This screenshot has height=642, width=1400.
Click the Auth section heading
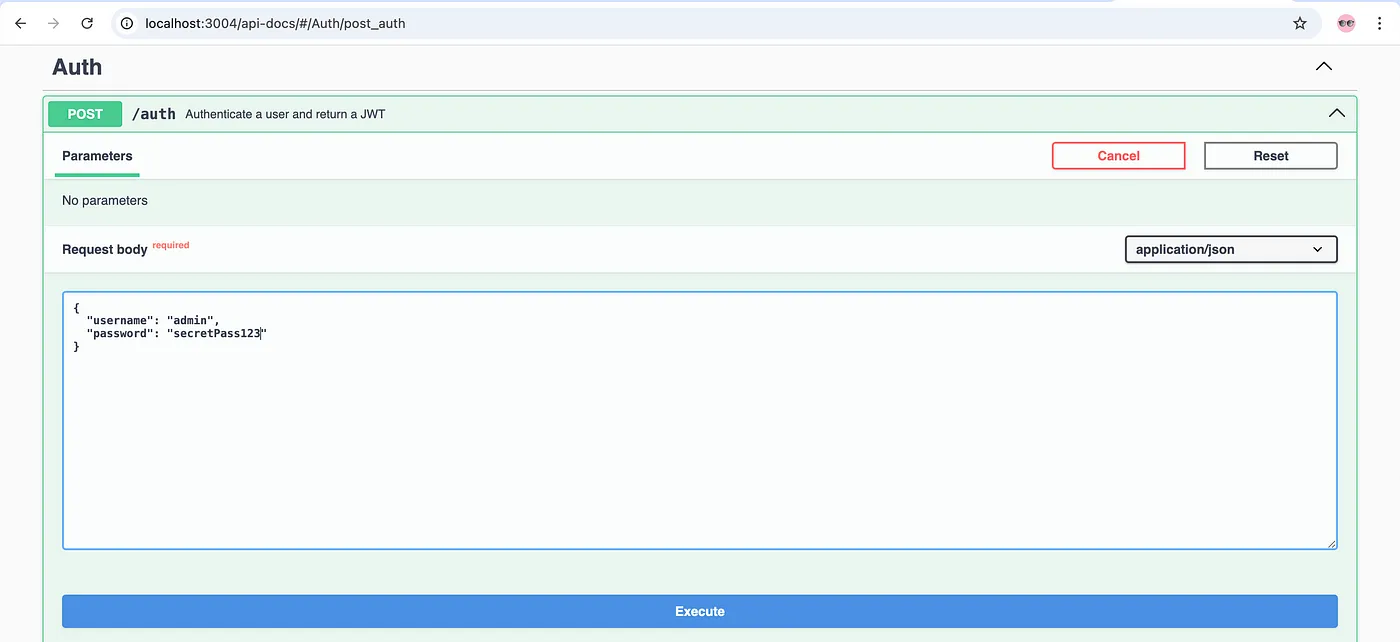click(x=77, y=67)
